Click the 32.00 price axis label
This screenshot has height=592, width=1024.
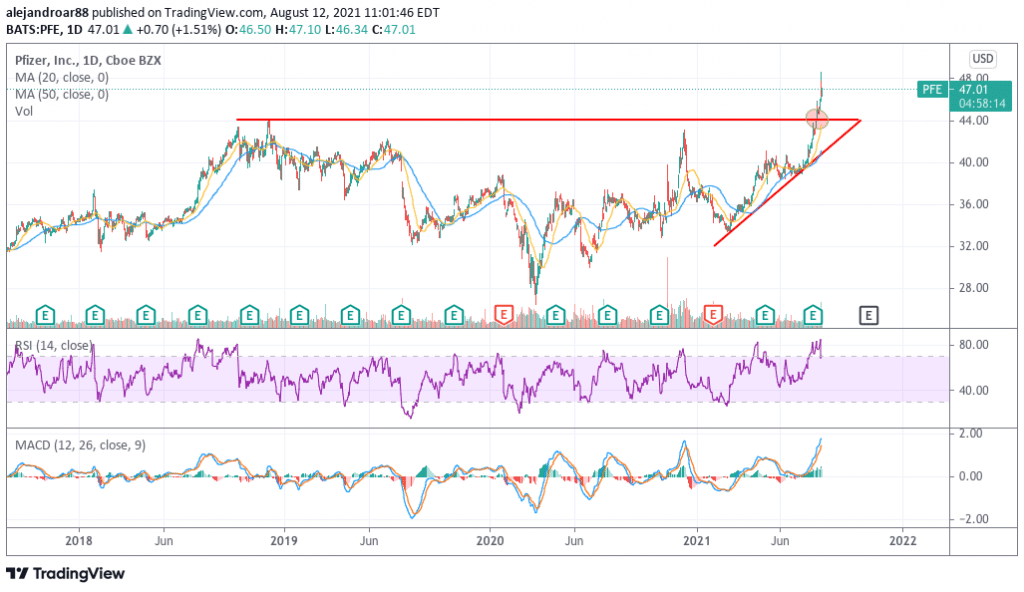(x=973, y=246)
